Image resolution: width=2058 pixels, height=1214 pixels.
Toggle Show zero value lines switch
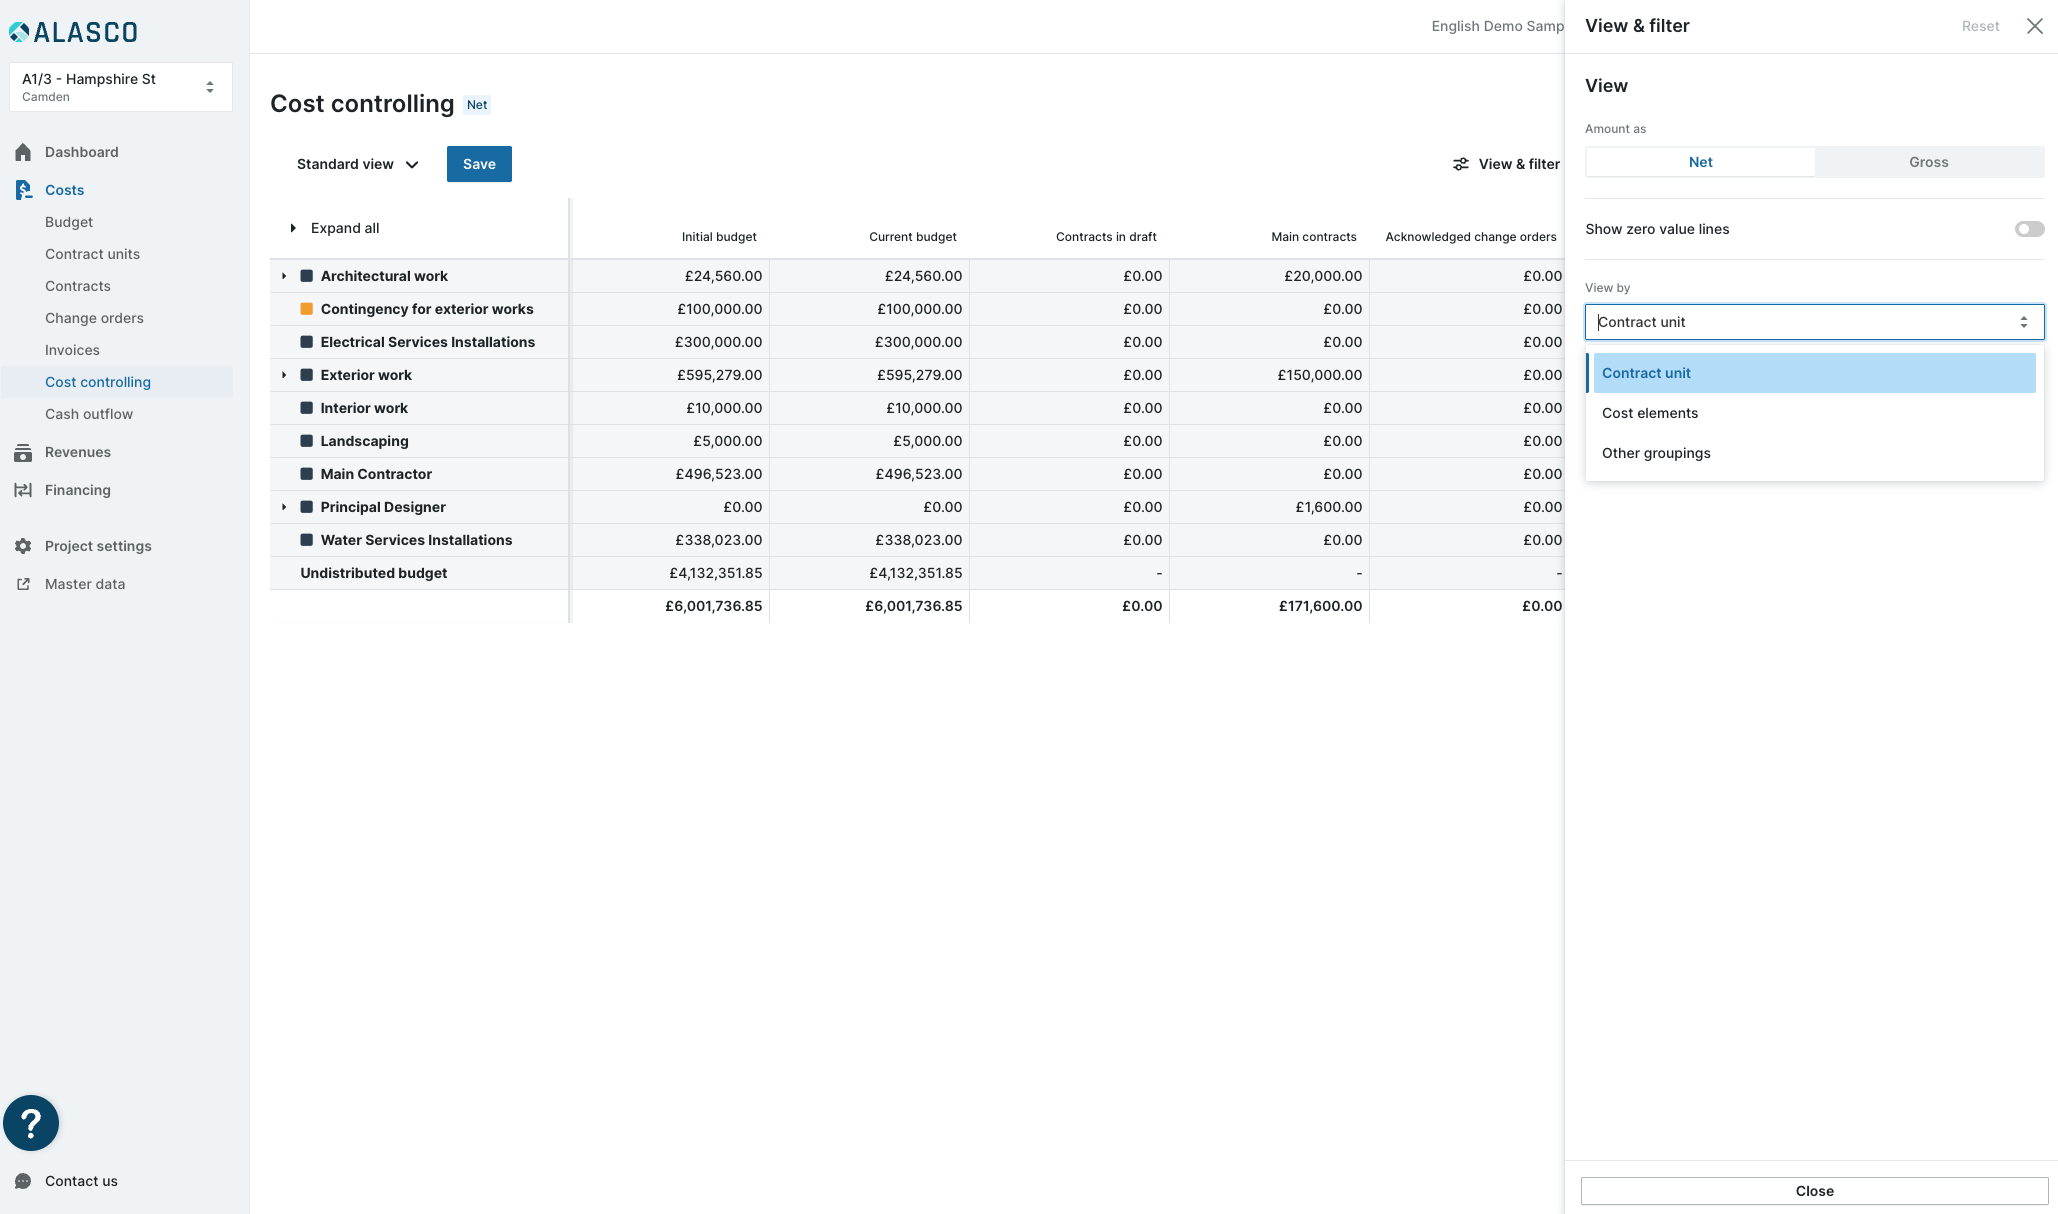tap(2029, 229)
